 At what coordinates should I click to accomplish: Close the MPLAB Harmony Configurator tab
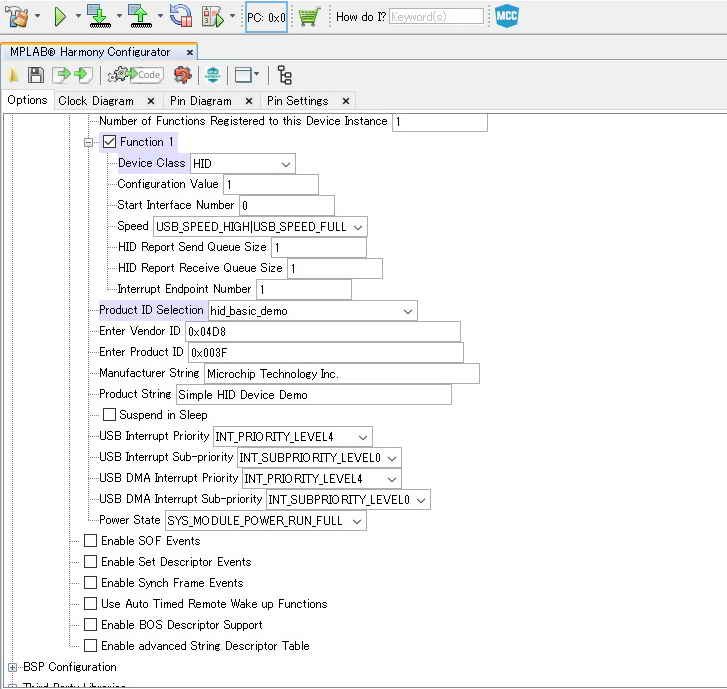pyautogui.click(x=190, y=52)
